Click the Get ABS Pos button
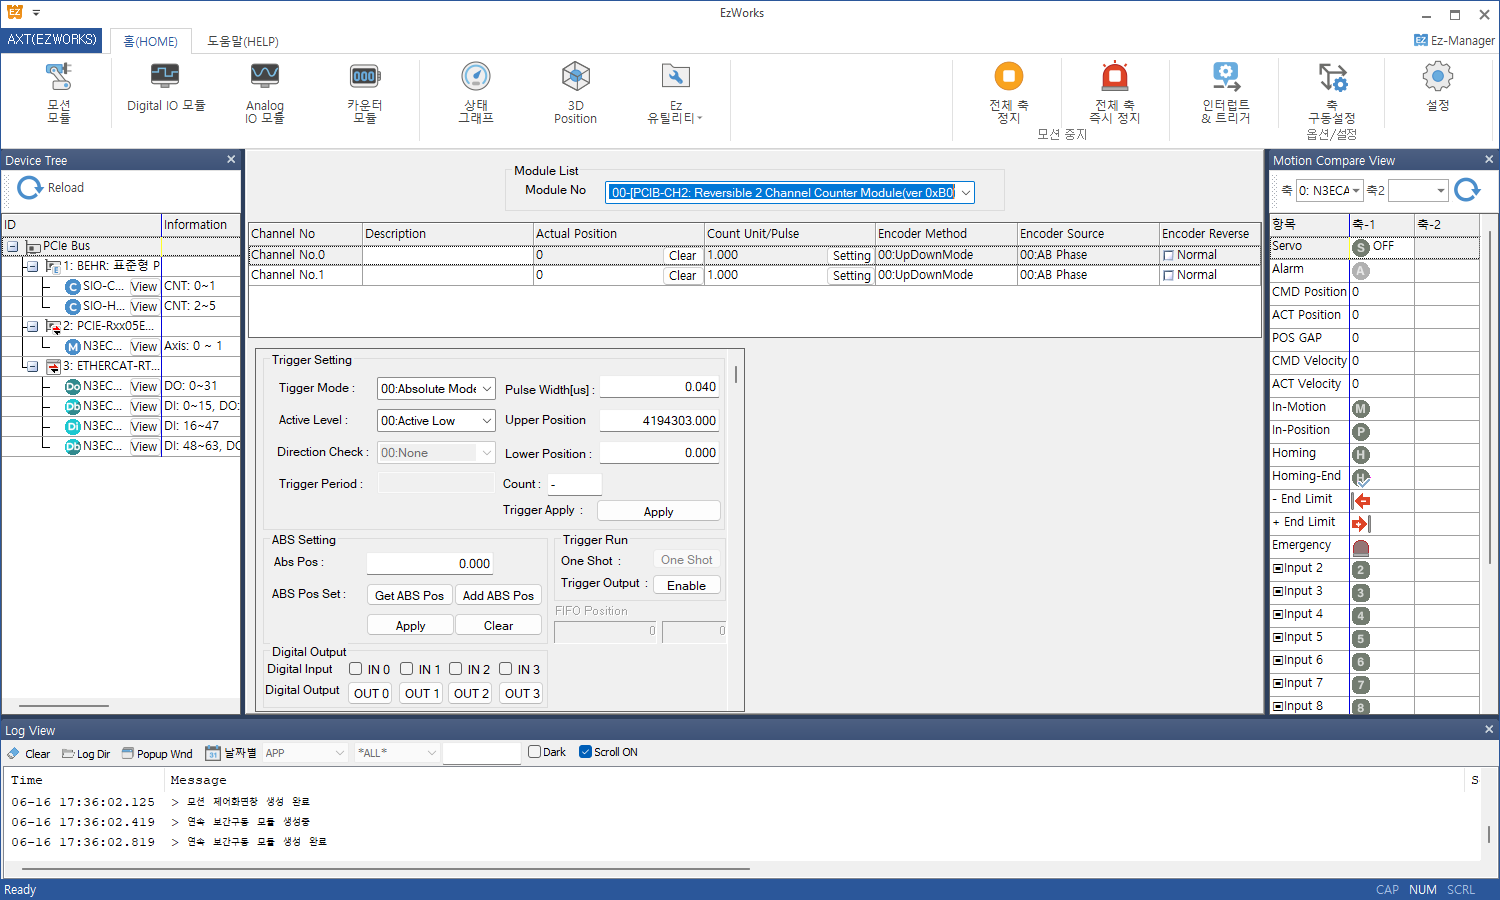The image size is (1500, 900). tap(409, 595)
